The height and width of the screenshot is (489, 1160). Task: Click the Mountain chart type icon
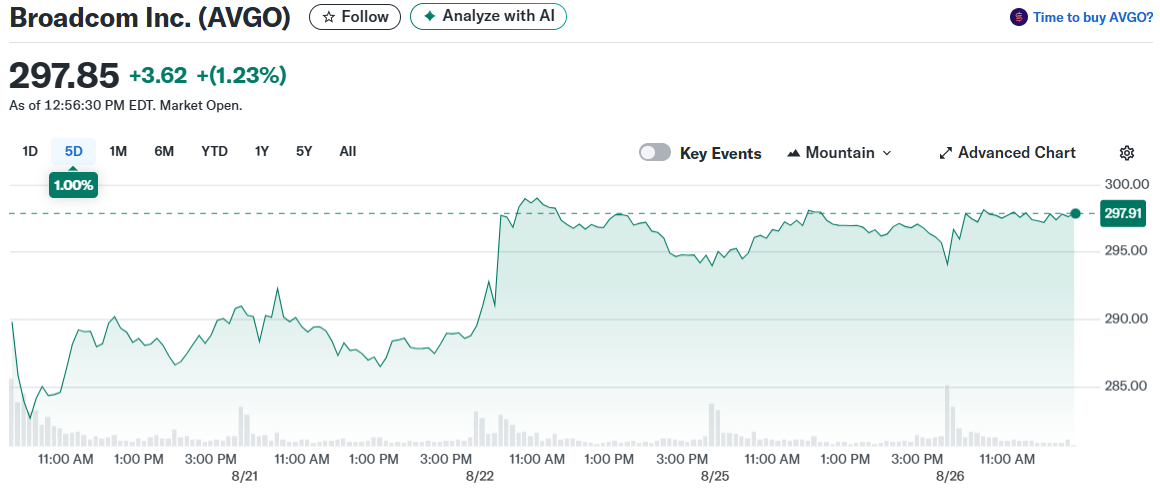[x=794, y=153]
